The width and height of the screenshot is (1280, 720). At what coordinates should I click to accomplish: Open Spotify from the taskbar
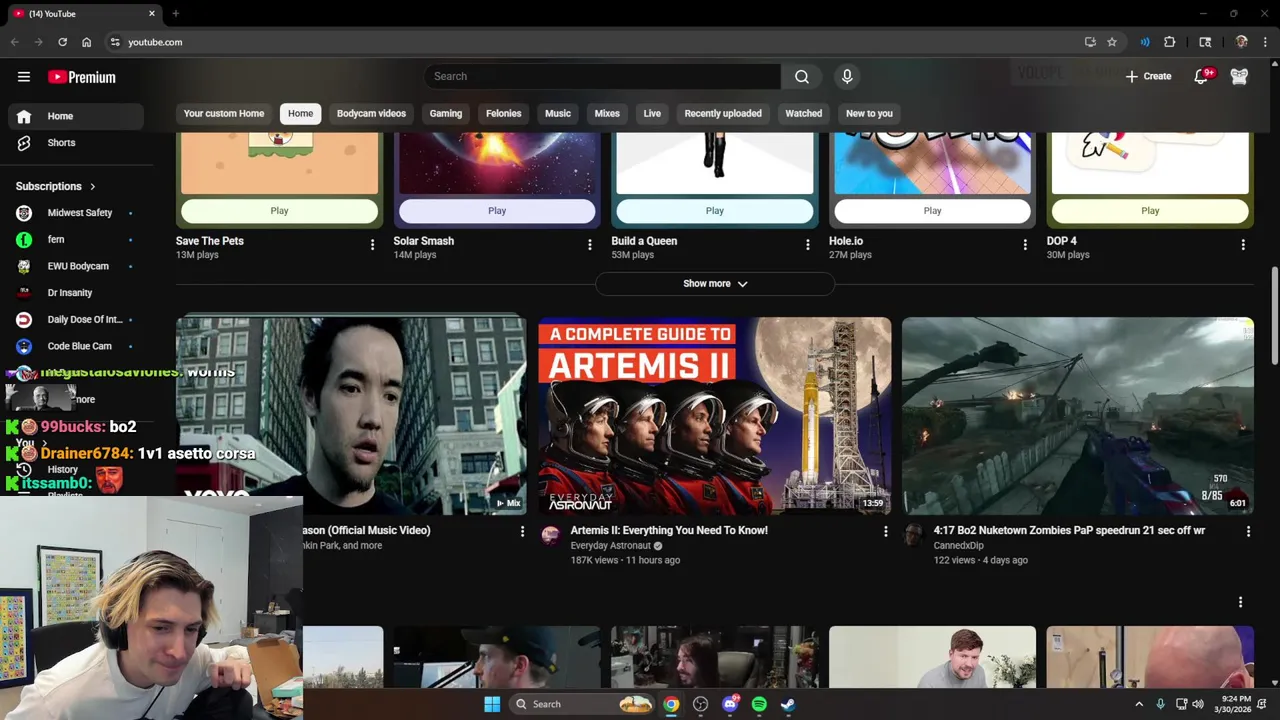(759, 704)
